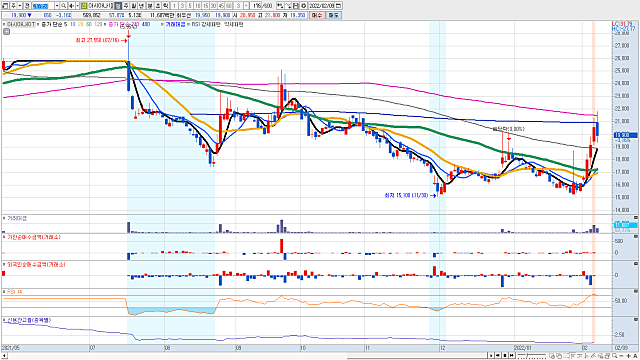Click the plus zoom-in icon at bottom right
The height and width of the screenshot is (360, 640).
pyautogui.click(x=629, y=356)
